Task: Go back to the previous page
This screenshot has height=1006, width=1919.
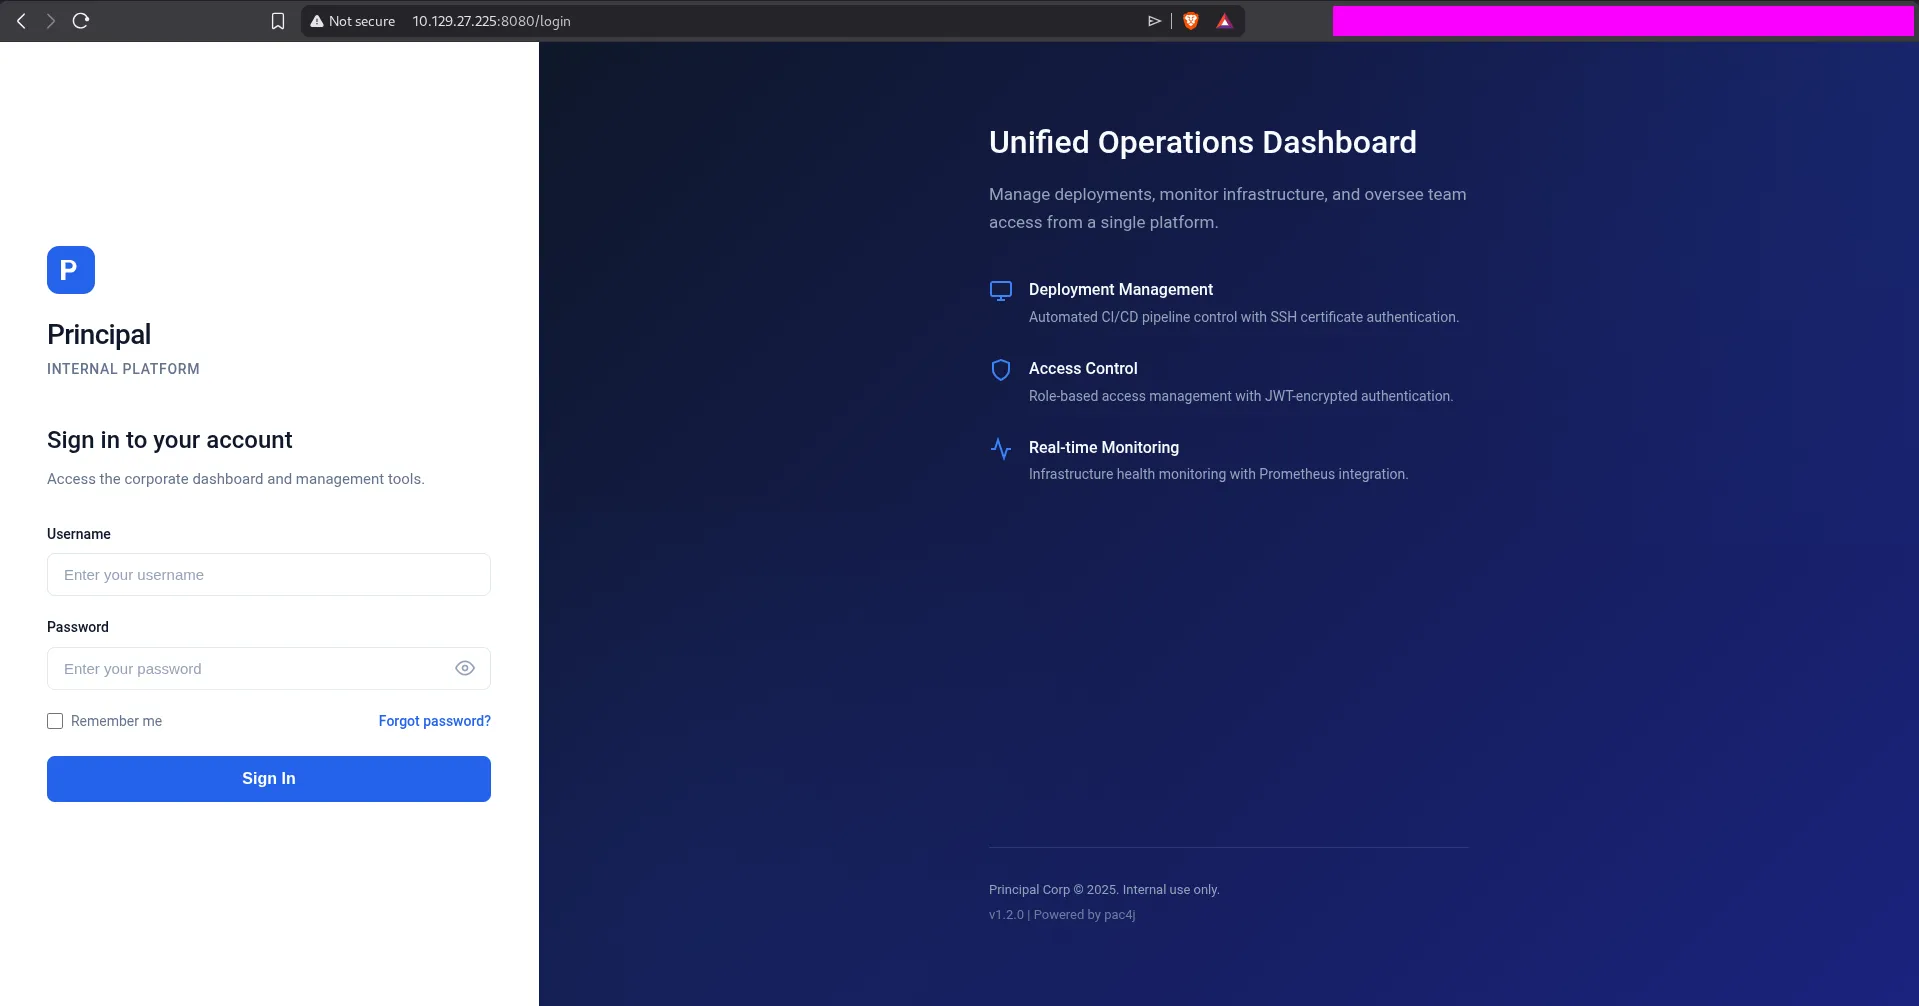Action: click(21, 21)
